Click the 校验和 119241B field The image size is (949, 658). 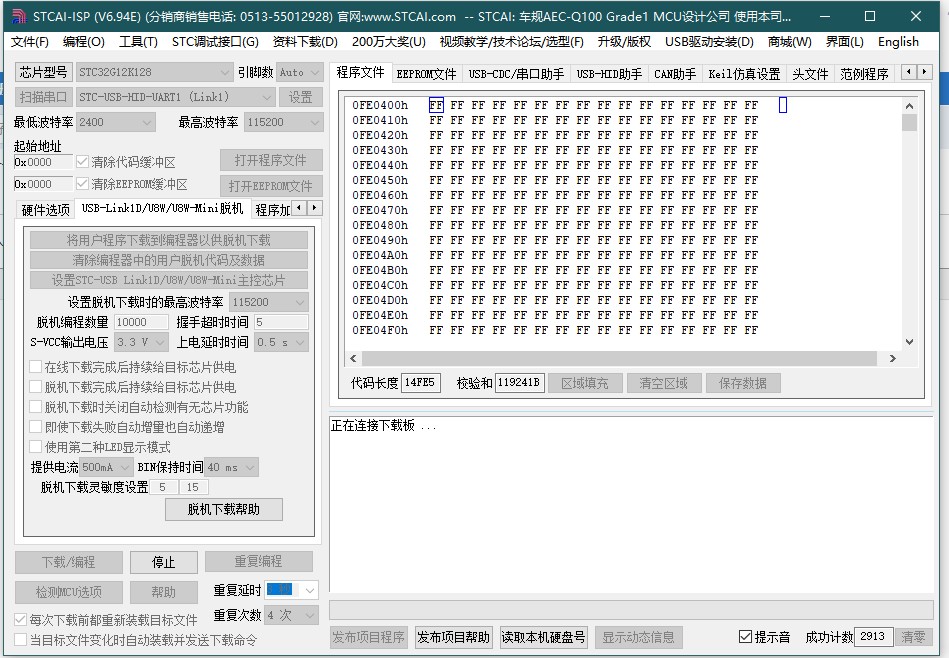tap(519, 383)
